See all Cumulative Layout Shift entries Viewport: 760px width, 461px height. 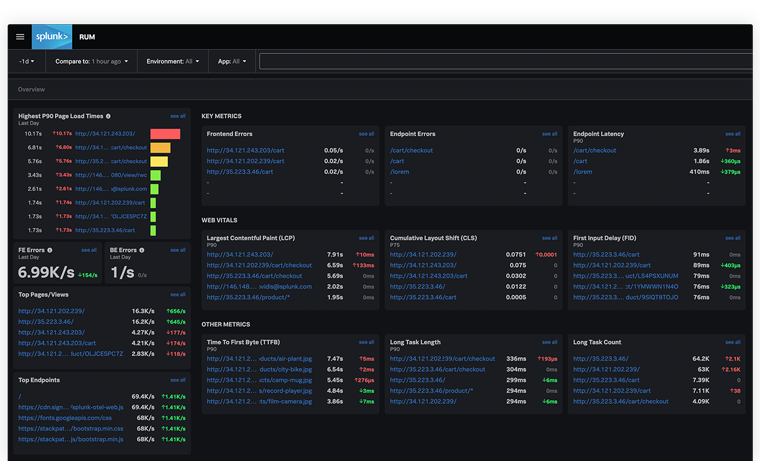click(550, 238)
